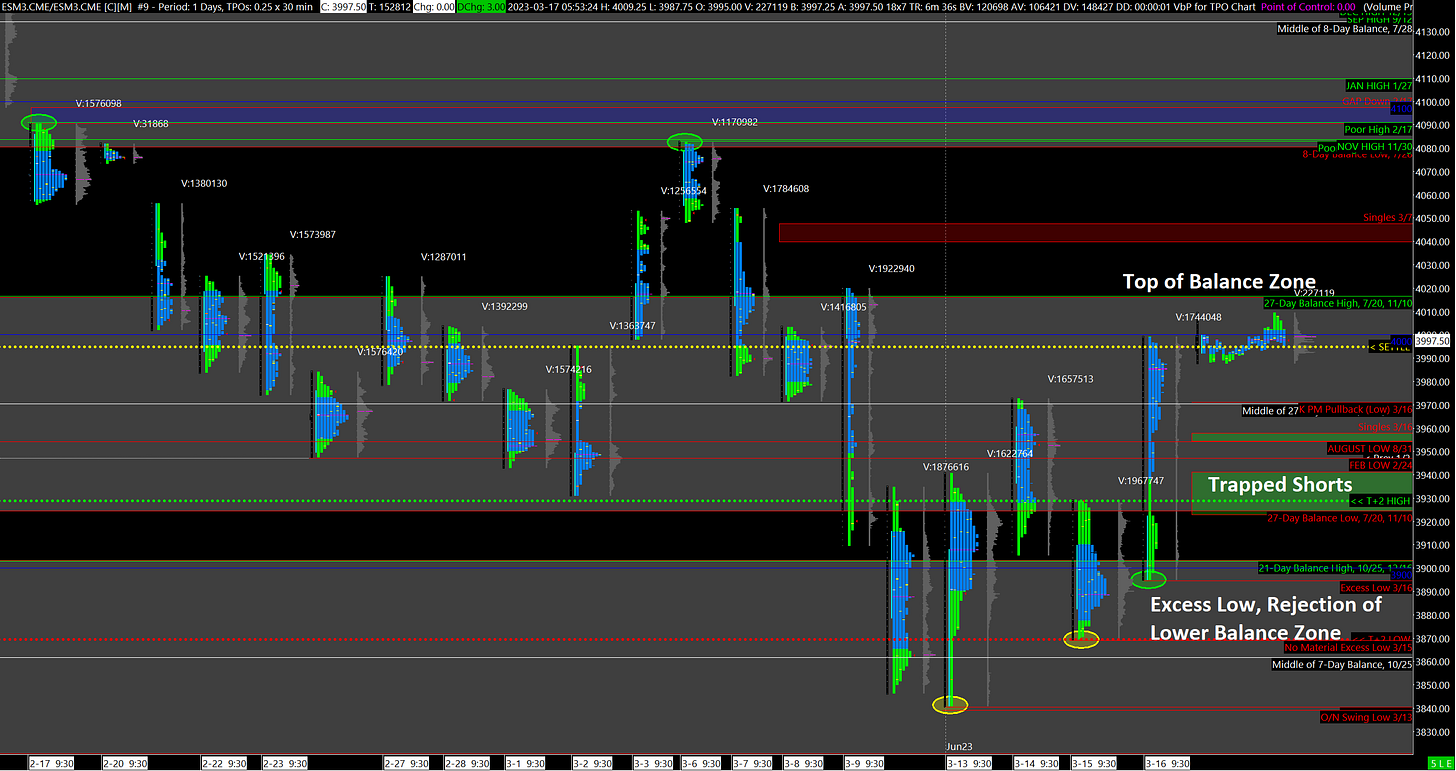Click volume label V:1576098
The height and width of the screenshot is (771, 1456).
coord(99,104)
